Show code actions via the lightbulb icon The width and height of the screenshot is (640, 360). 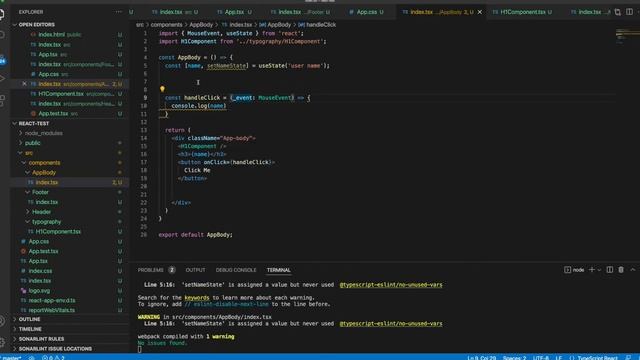click(162, 89)
